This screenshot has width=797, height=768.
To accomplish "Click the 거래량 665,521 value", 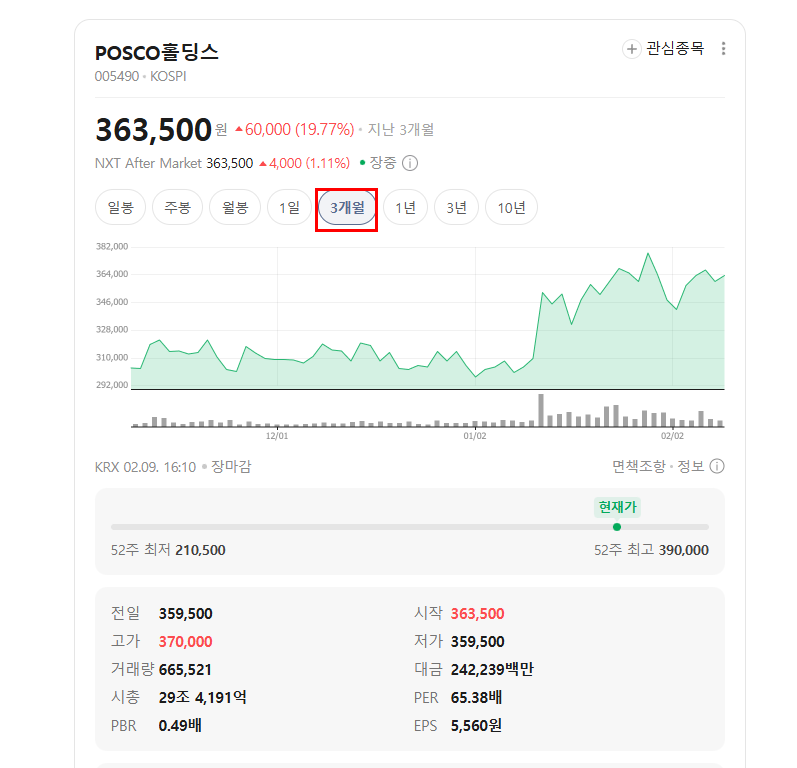I will pos(185,669).
